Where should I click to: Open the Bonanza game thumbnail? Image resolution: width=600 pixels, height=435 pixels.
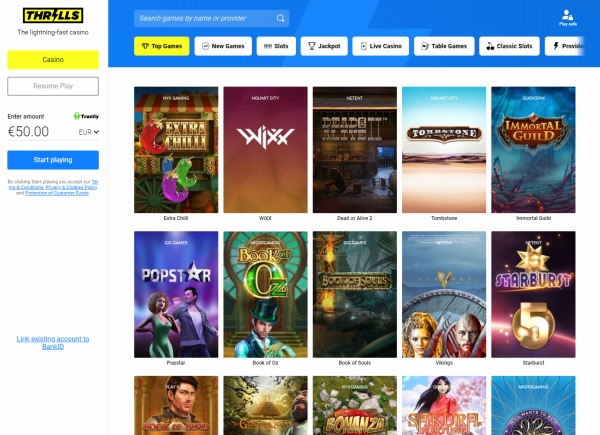click(x=355, y=406)
